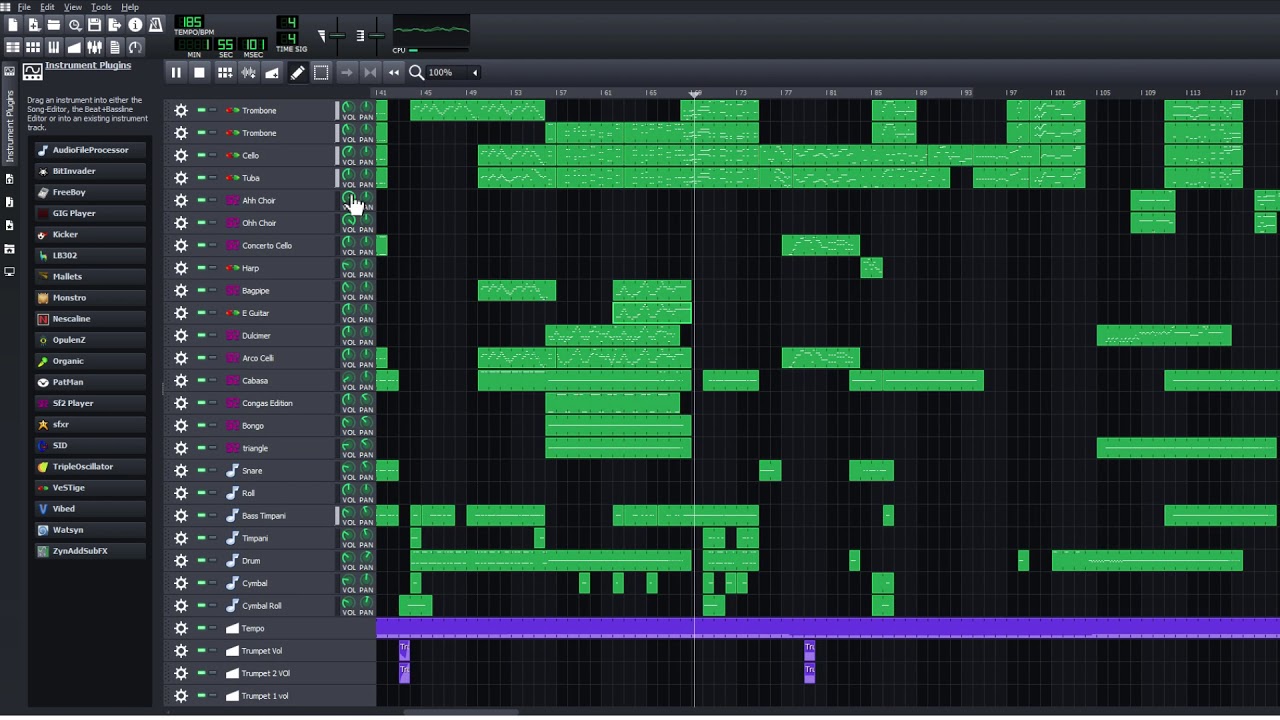Mute the Ahh Choir track
Viewport: 1280px width, 720px height.
pyautogui.click(x=201, y=200)
